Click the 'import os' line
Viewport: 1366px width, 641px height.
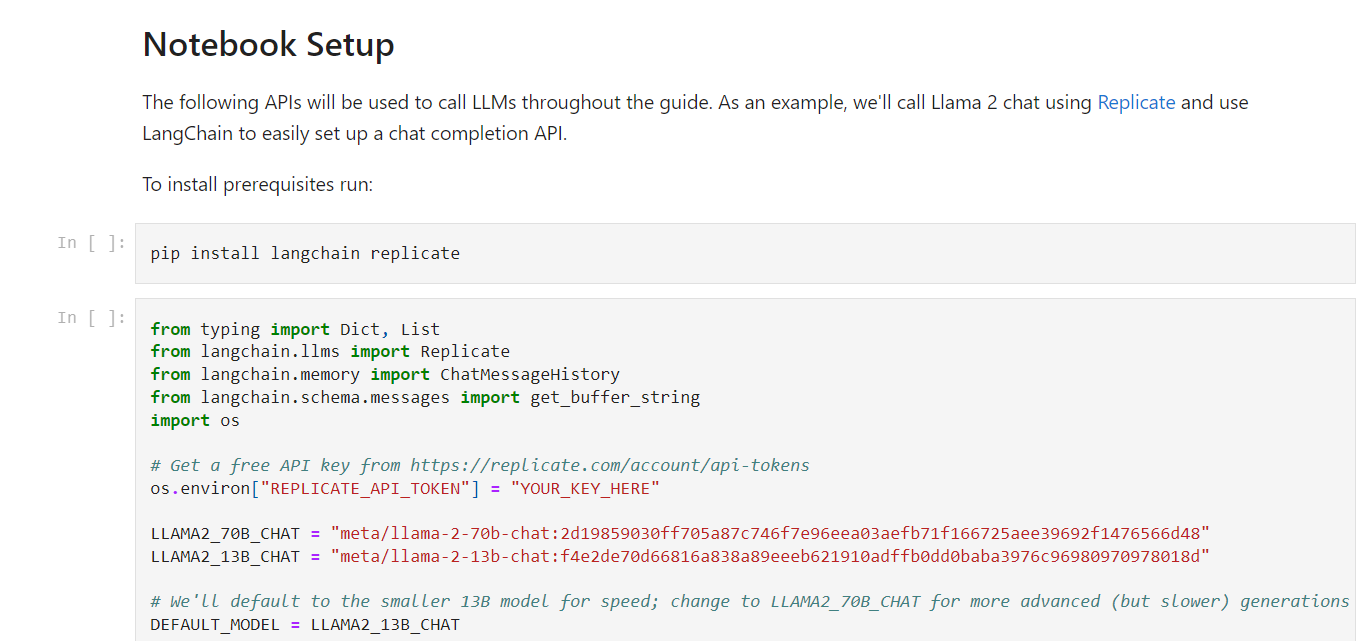click(x=195, y=421)
